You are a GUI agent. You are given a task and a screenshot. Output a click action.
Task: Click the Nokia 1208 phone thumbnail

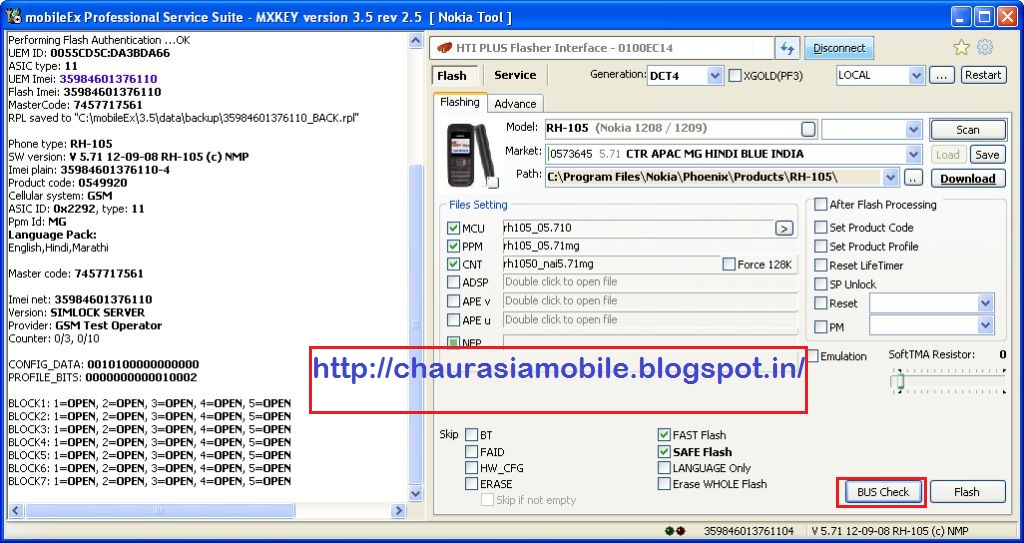tap(469, 156)
